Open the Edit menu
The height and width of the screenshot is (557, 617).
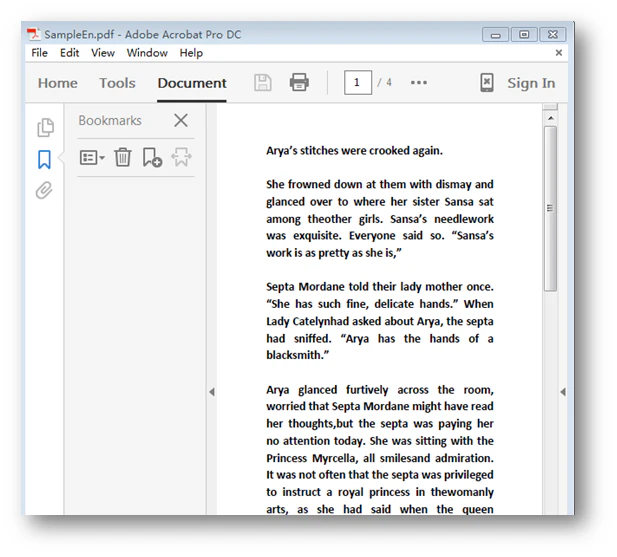[x=69, y=53]
